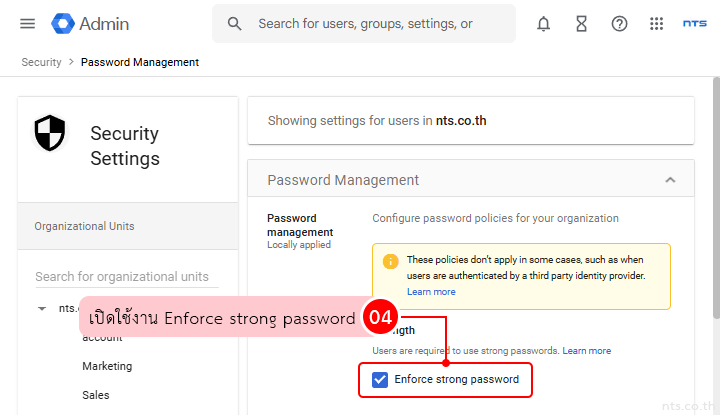Click the NTS account avatar
The width and height of the screenshot is (720, 415).
tap(694, 23)
